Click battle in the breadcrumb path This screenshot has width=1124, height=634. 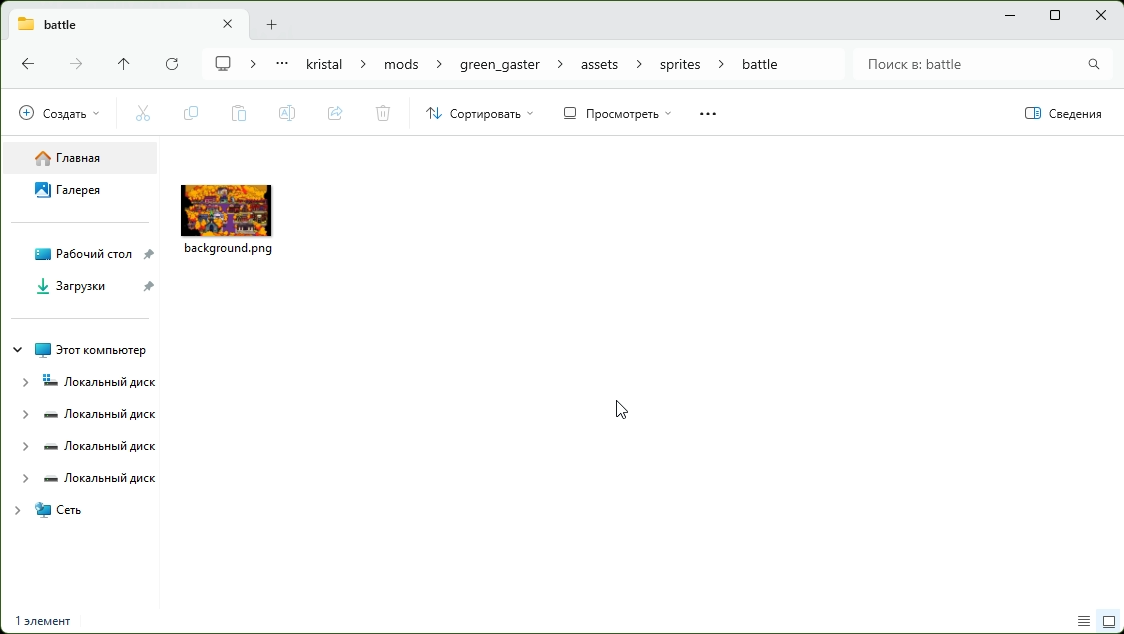coord(760,64)
